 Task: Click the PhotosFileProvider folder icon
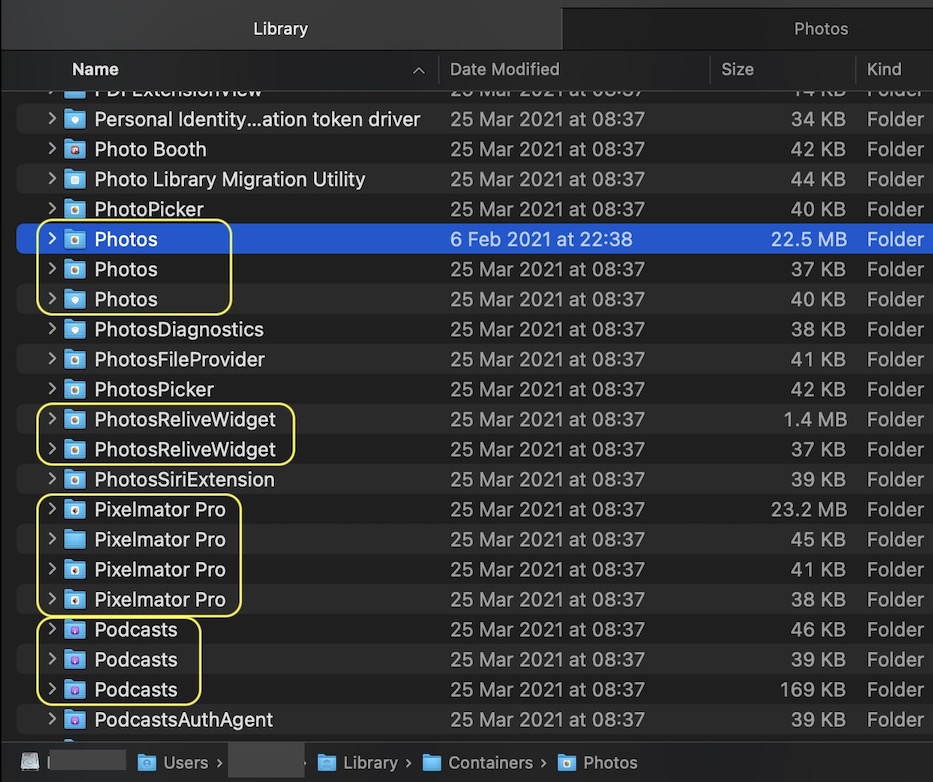pyautogui.click(x=75, y=359)
